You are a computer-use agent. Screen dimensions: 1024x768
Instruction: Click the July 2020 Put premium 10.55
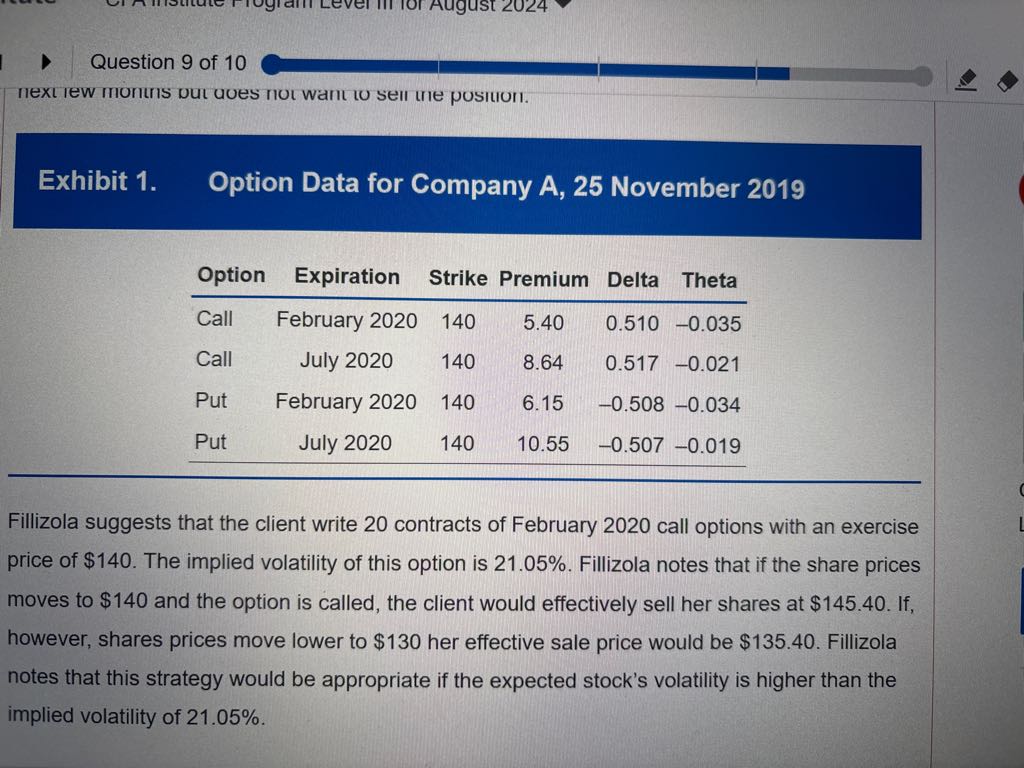click(x=542, y=443)
